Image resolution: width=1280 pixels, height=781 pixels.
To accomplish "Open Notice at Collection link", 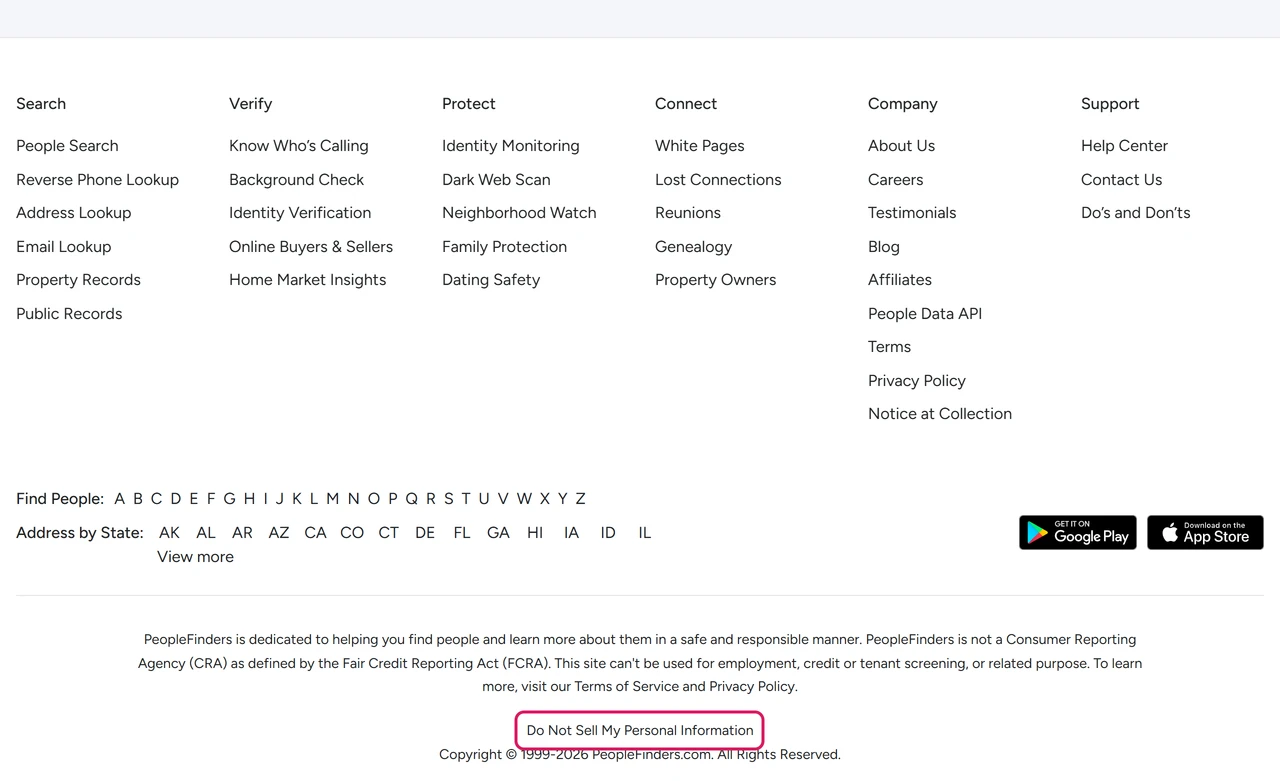I will [940, 414].
